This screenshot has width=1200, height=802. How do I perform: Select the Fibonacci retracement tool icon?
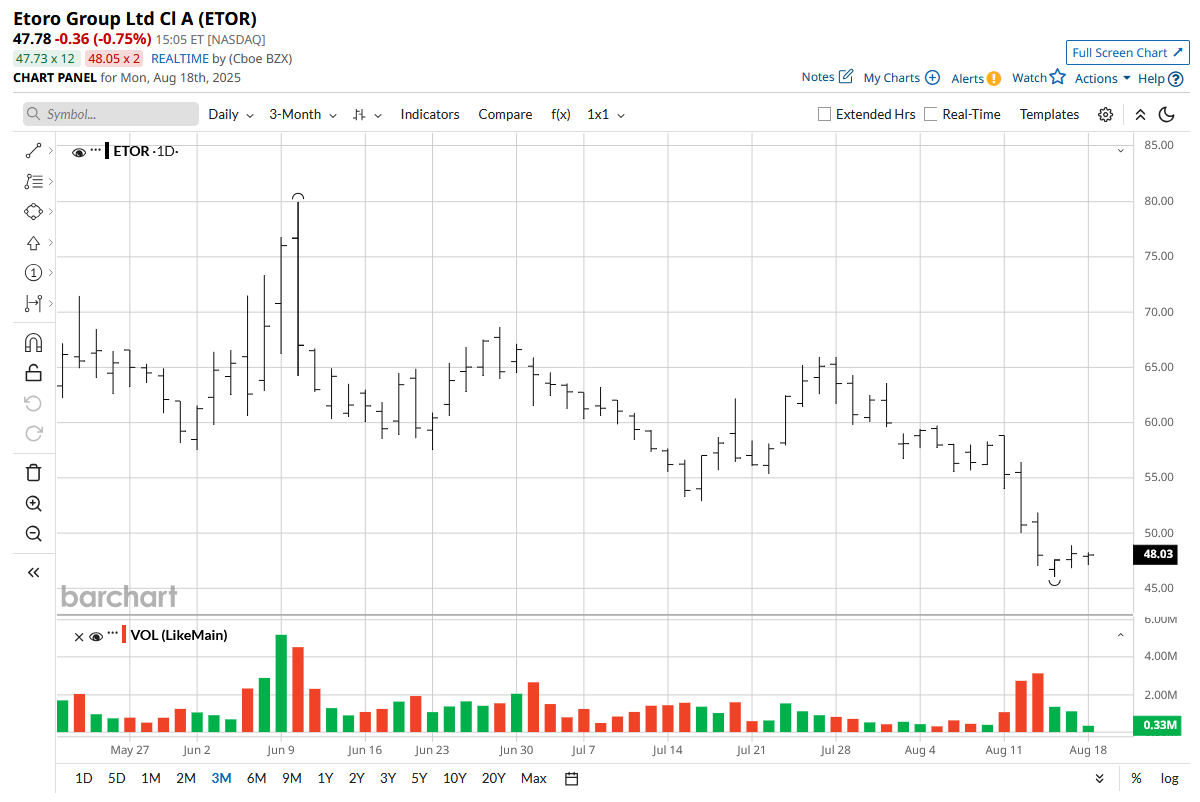pos(33,181)
